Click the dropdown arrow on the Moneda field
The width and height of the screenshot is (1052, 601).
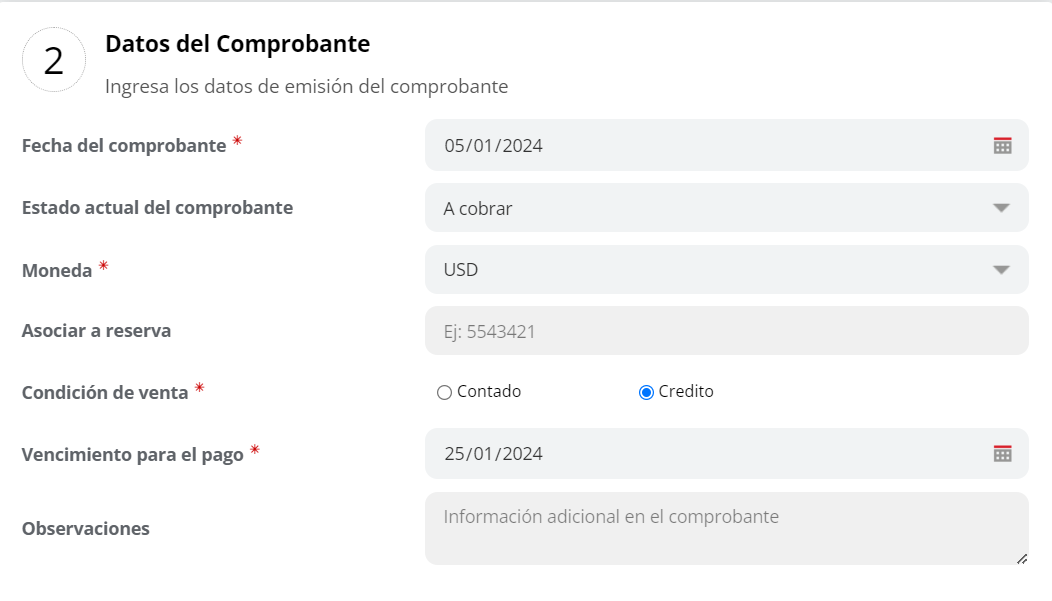pos(1001,269)
